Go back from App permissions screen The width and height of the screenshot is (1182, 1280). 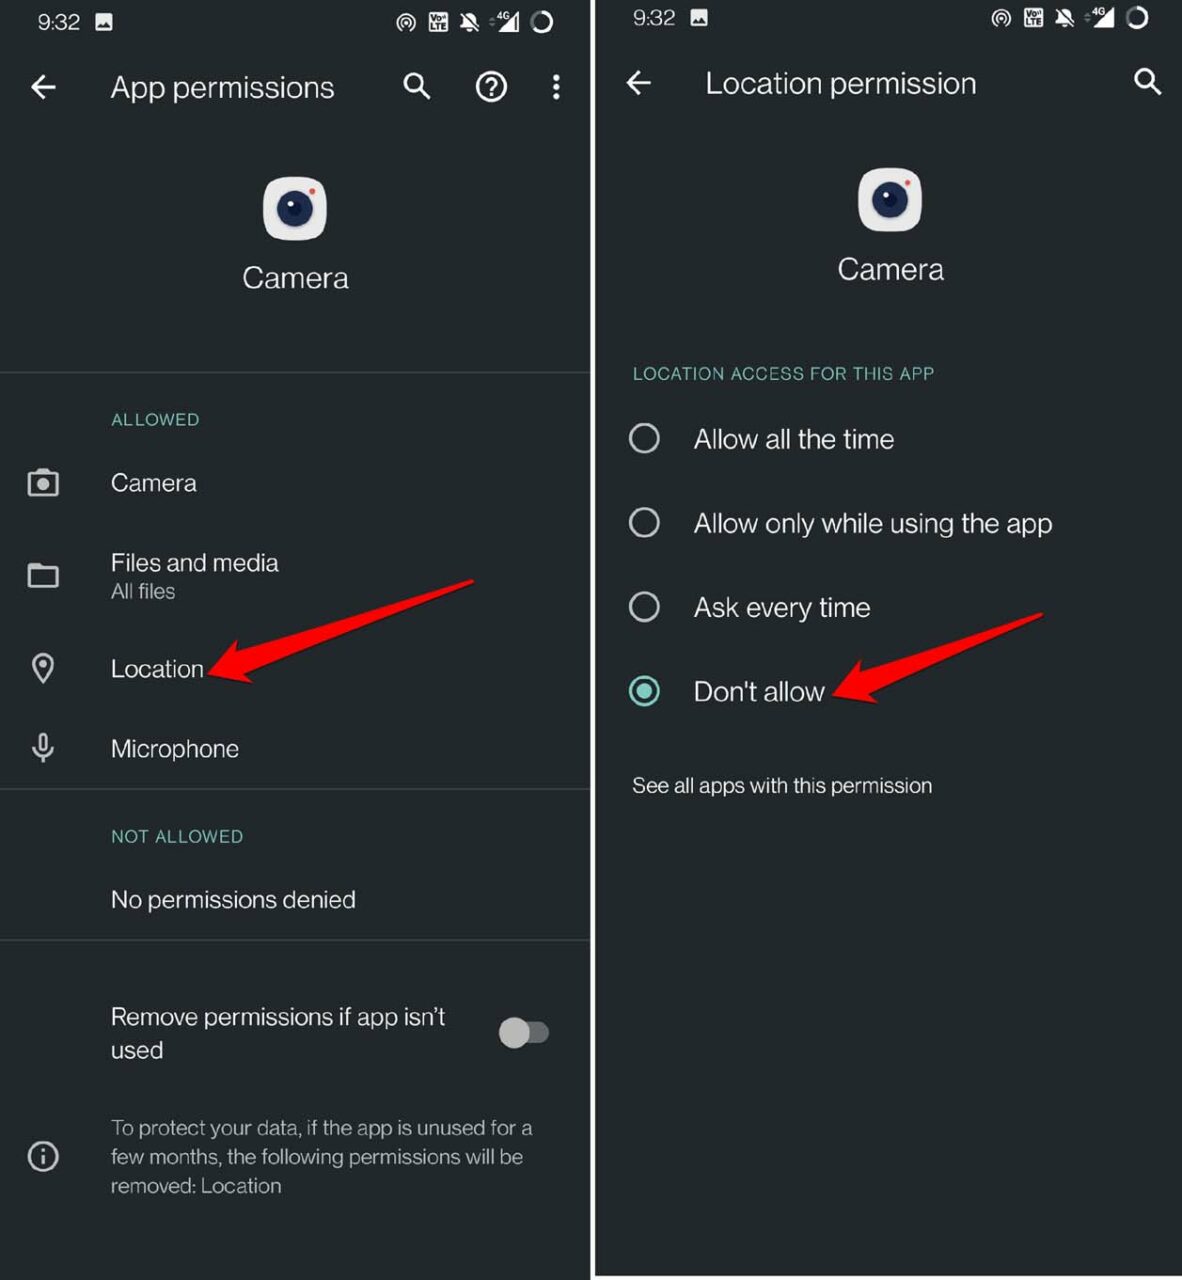43,87
